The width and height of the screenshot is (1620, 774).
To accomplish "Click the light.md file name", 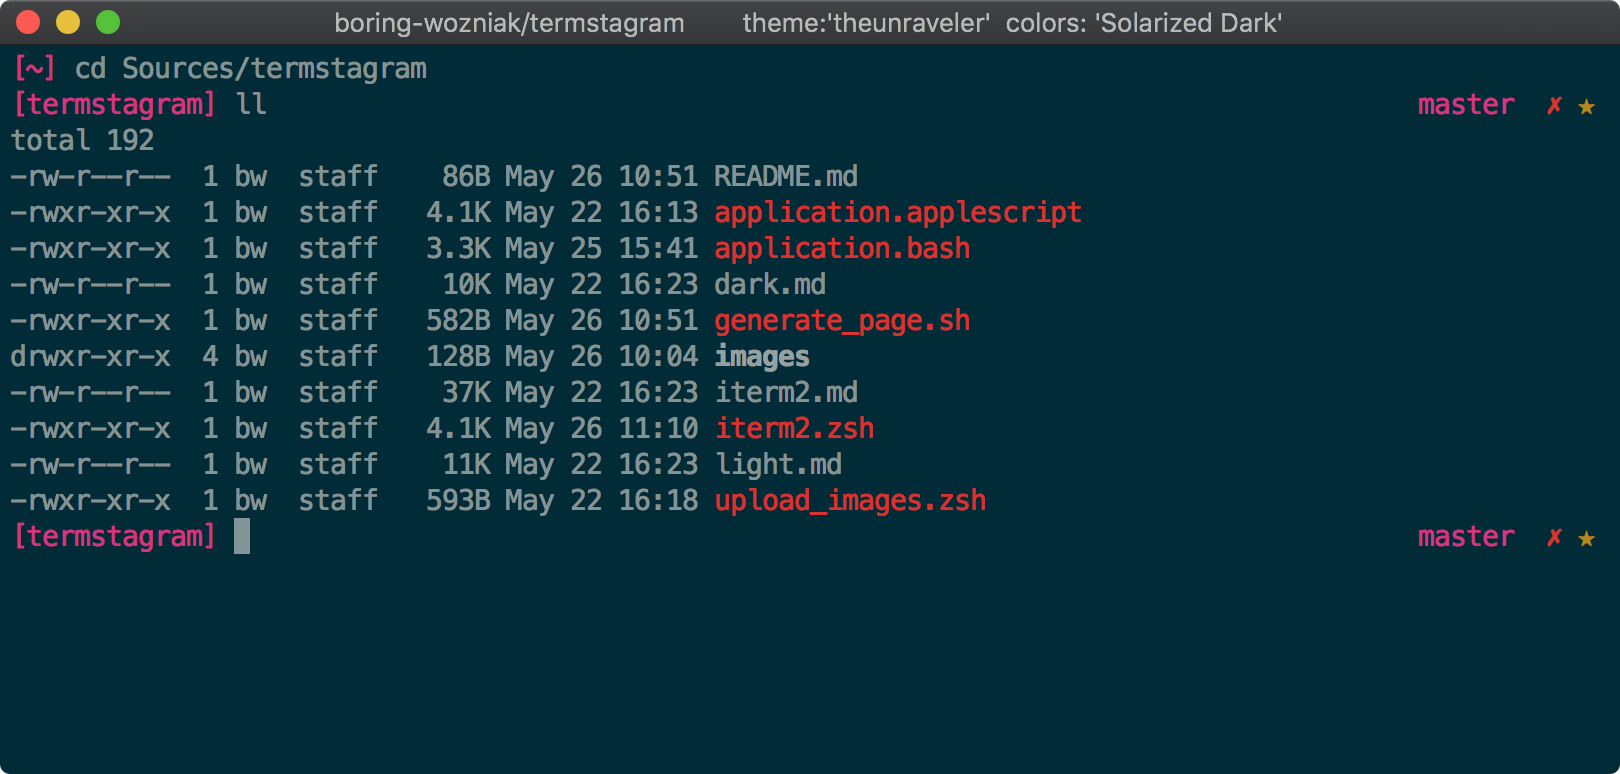I will click(x=778, y=465).
